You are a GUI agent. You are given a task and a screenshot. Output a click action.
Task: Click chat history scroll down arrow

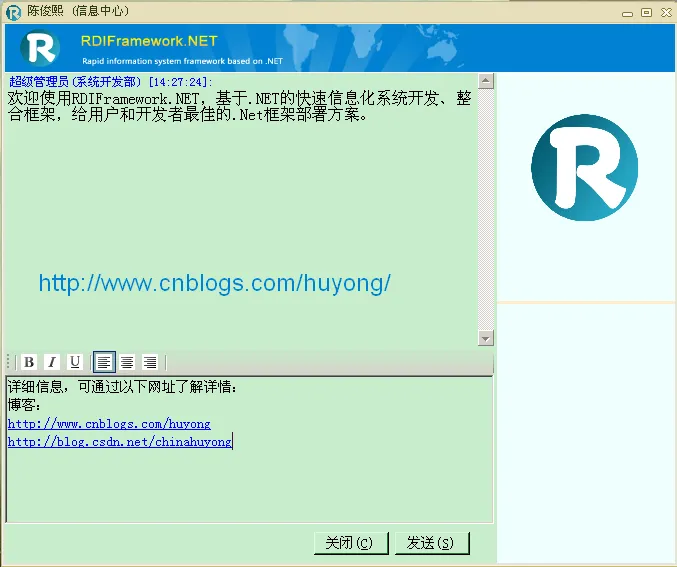click(x=486, y=338)
